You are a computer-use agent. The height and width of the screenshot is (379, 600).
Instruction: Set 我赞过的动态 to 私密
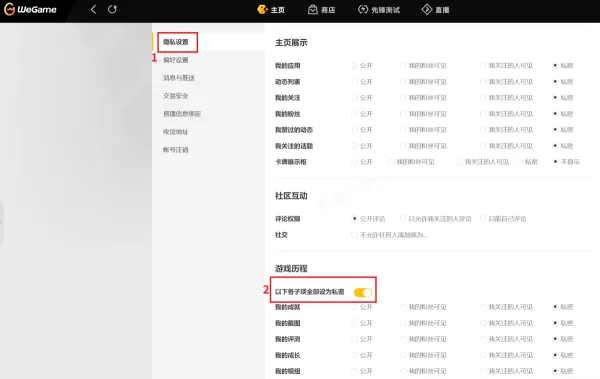pos(555,130)
